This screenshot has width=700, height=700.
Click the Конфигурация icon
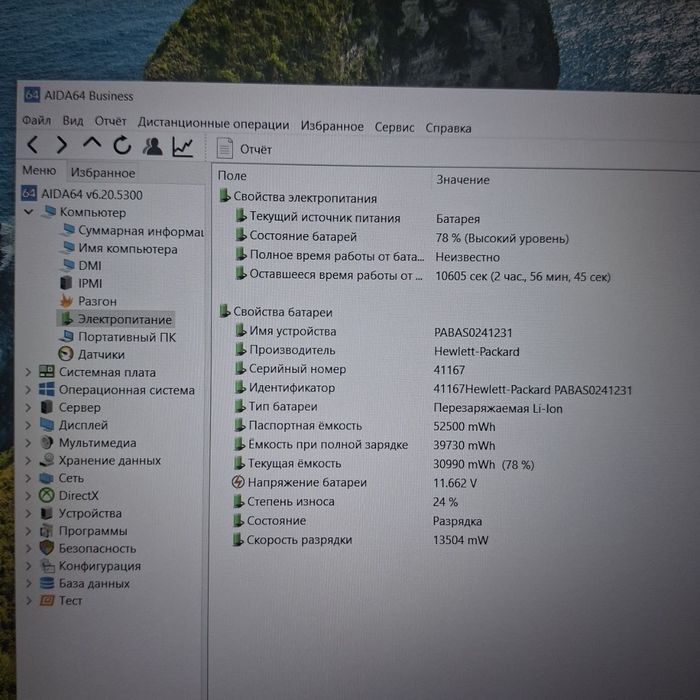pos(47,566)
